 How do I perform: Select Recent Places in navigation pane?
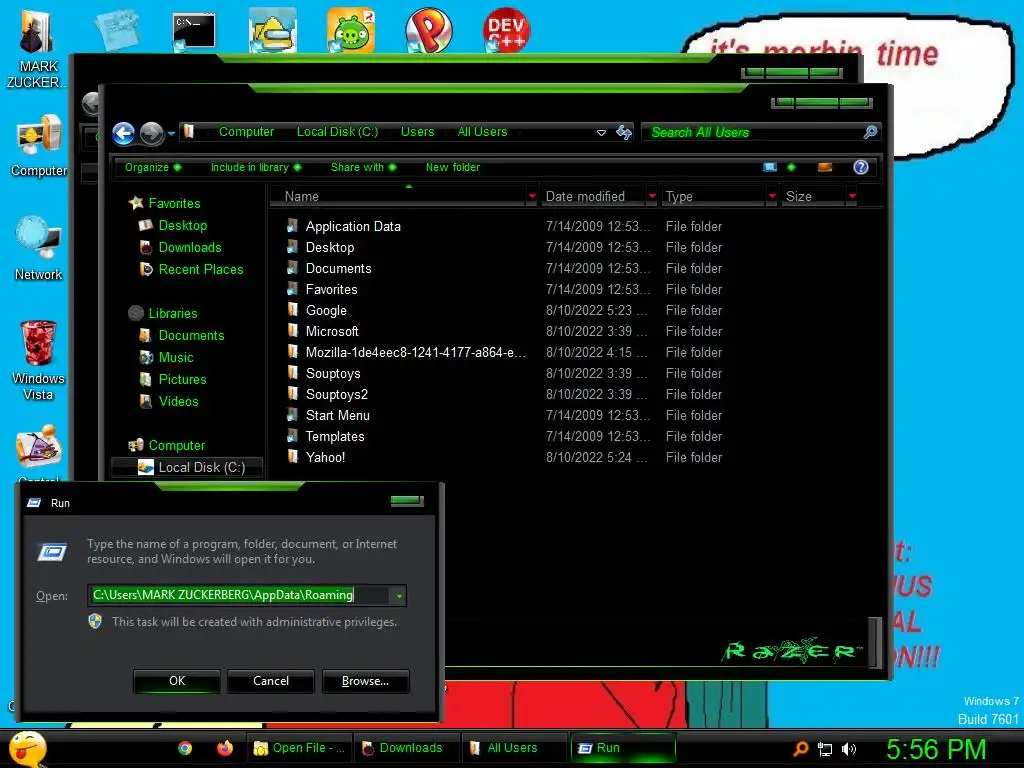point(200,270)
